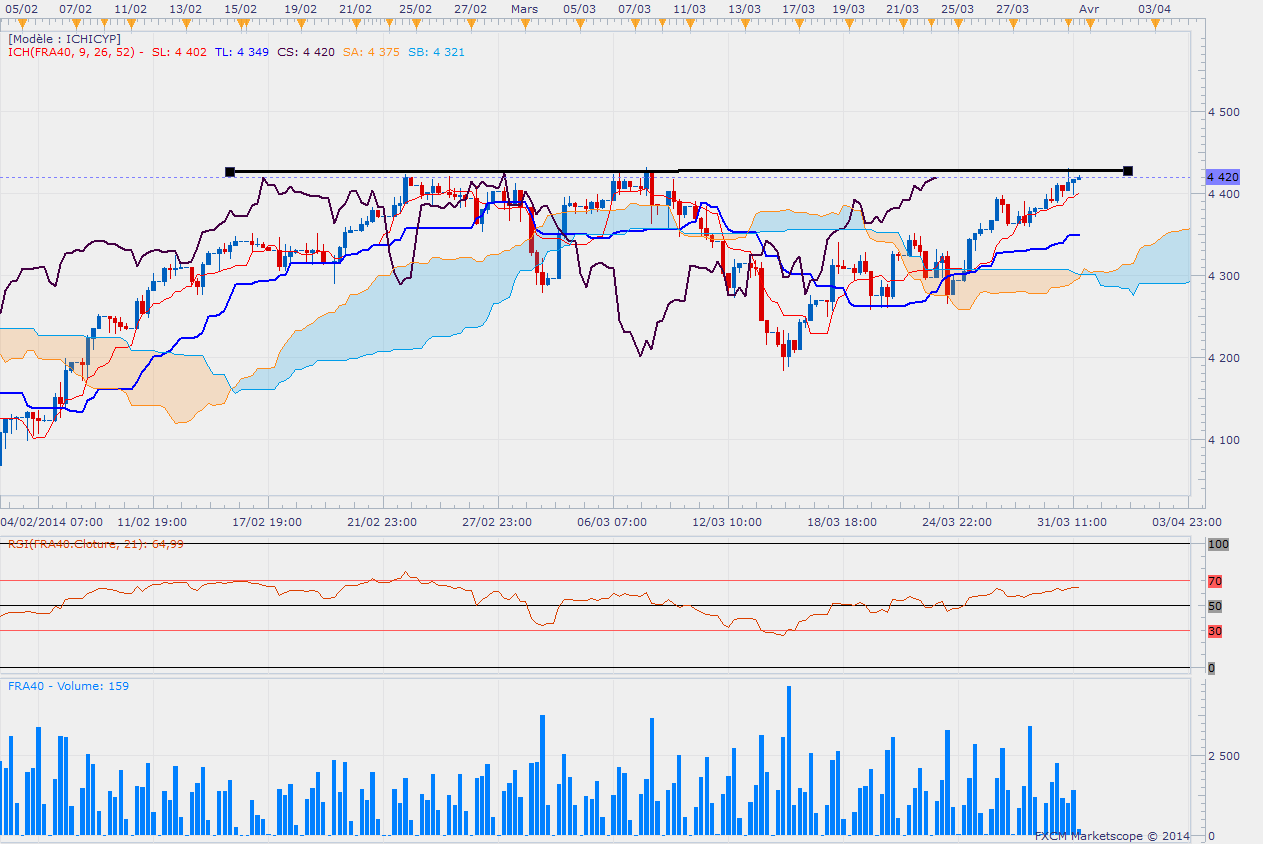Click the '24/03 22:00' time axis label

[x=957, y=522]
